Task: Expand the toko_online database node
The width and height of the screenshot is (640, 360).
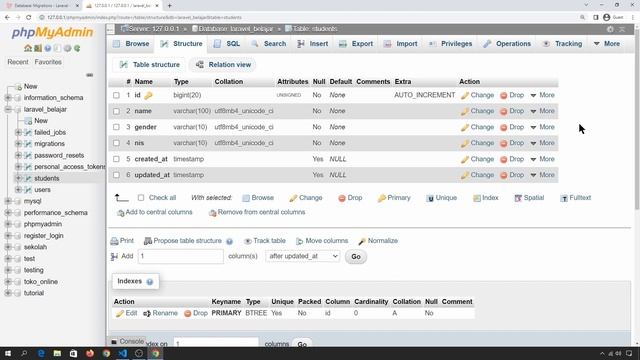Action: (x=8, y=282)
